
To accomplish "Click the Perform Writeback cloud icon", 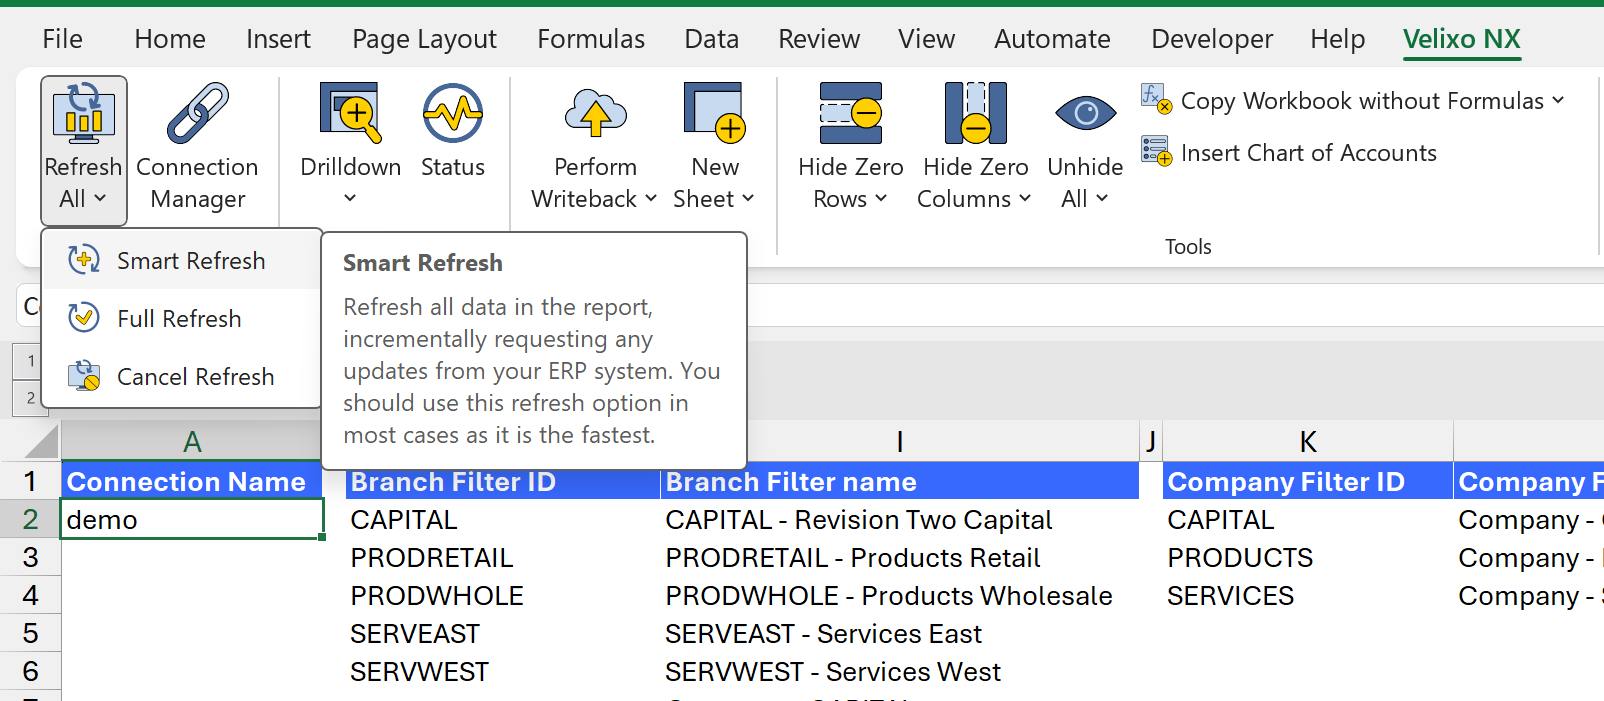I will click(596, 113).
